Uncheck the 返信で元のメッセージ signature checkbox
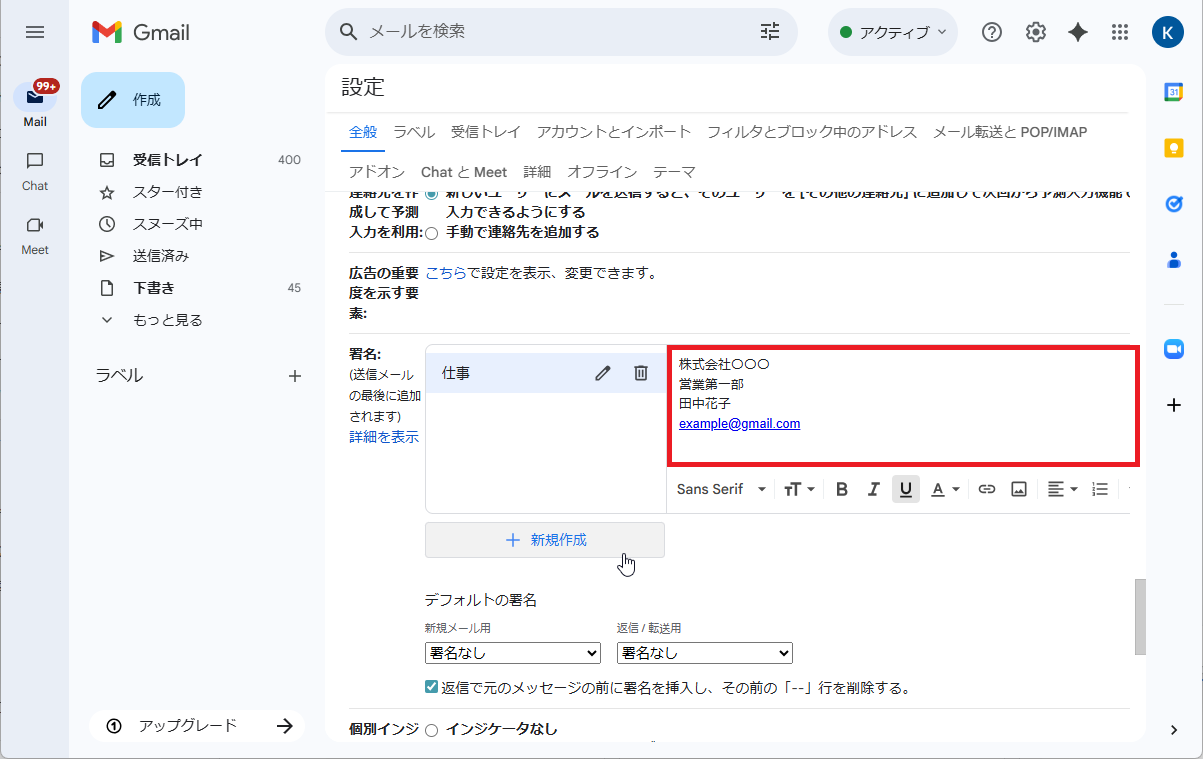 pos(430,687)
